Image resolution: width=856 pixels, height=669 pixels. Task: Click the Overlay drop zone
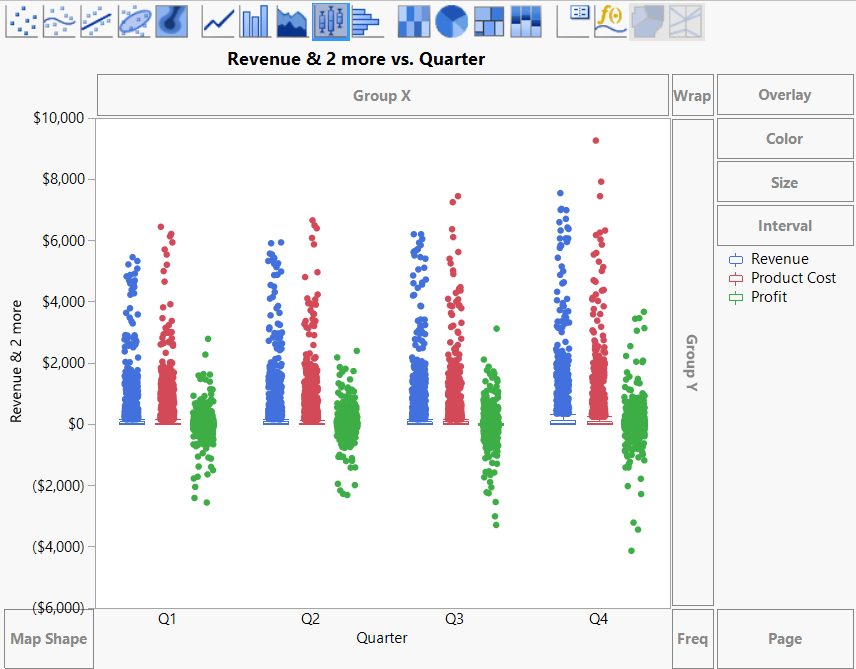tap(784, 94)
